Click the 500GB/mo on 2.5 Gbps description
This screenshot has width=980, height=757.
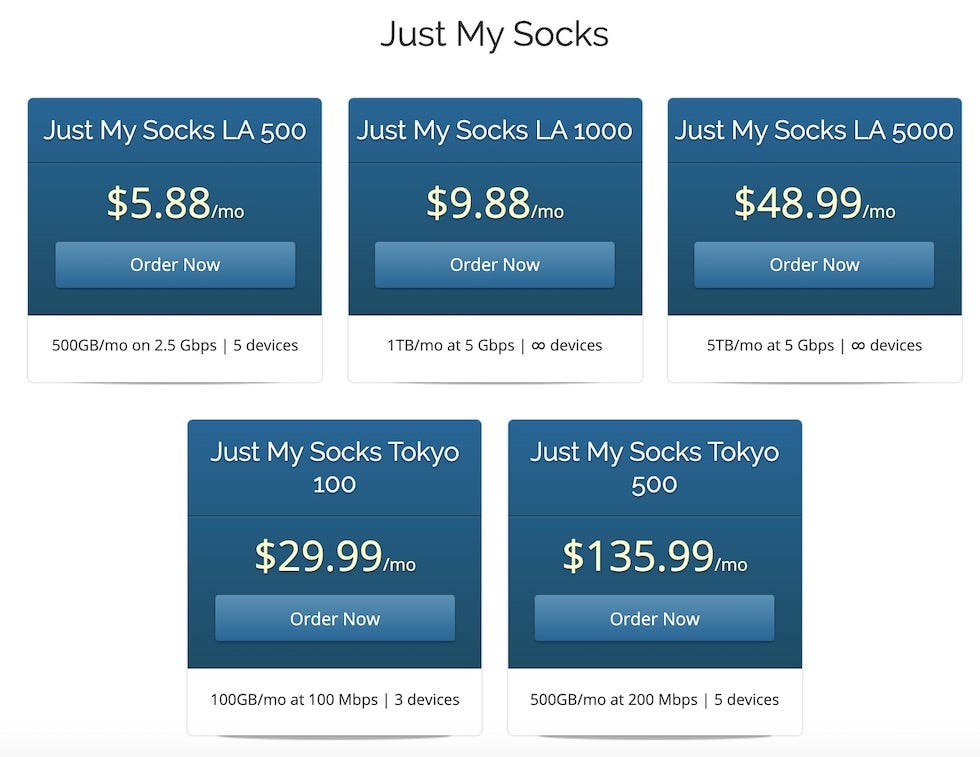pyautogui.click(x=134, y=346)
